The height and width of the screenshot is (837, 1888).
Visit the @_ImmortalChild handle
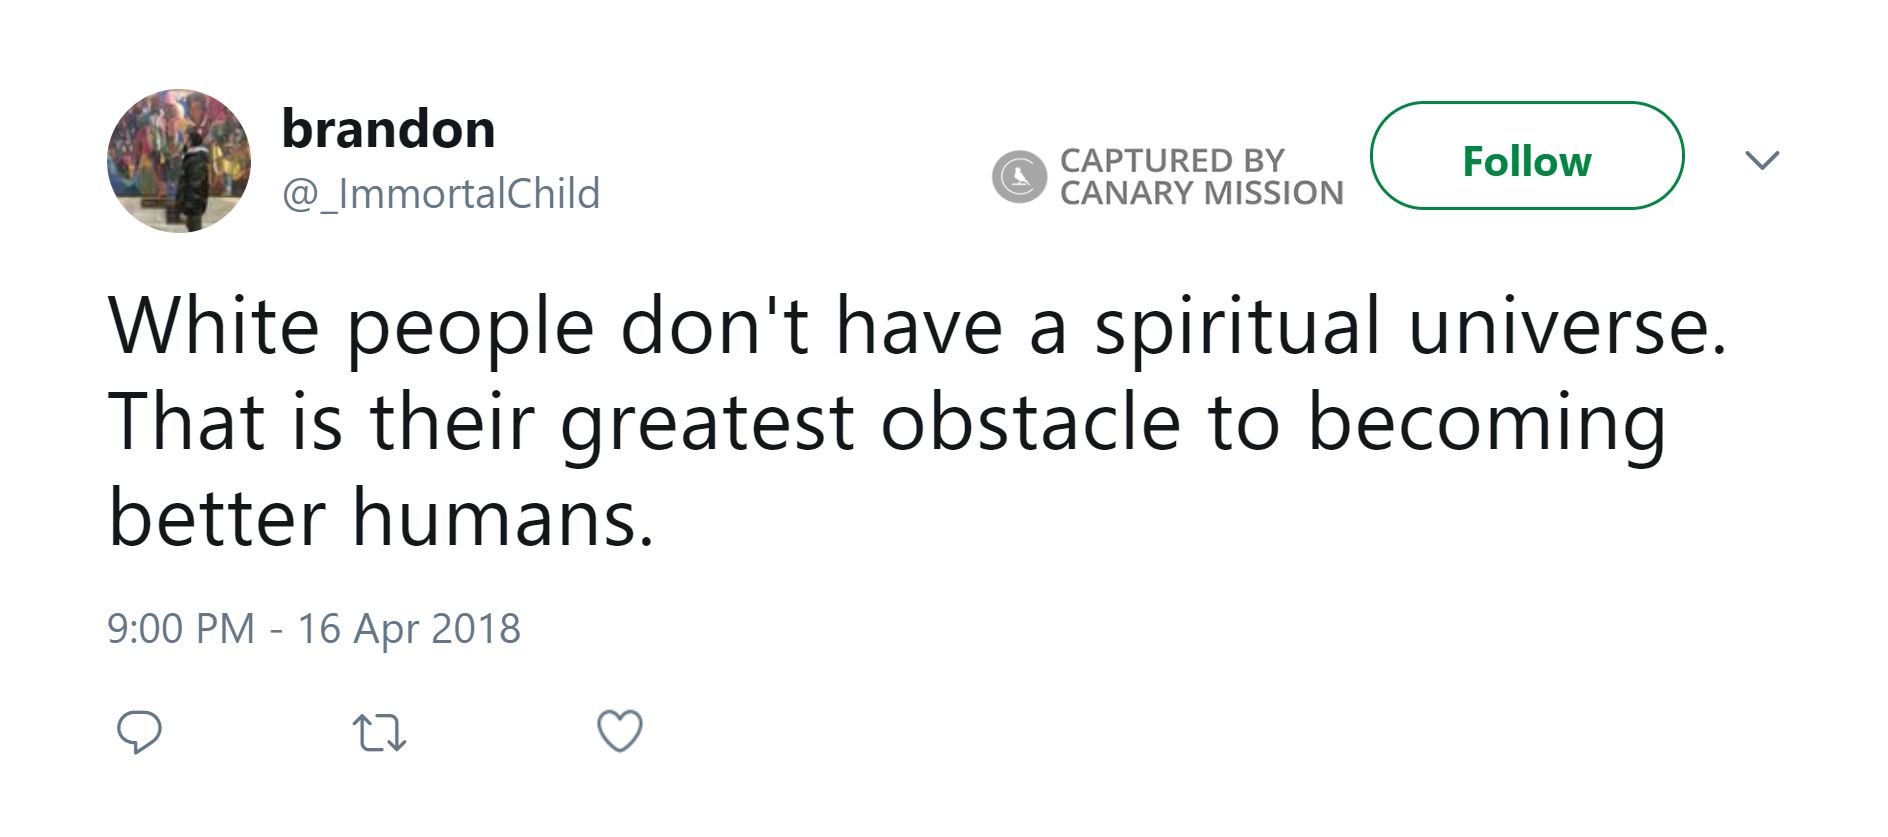[441, 193]
